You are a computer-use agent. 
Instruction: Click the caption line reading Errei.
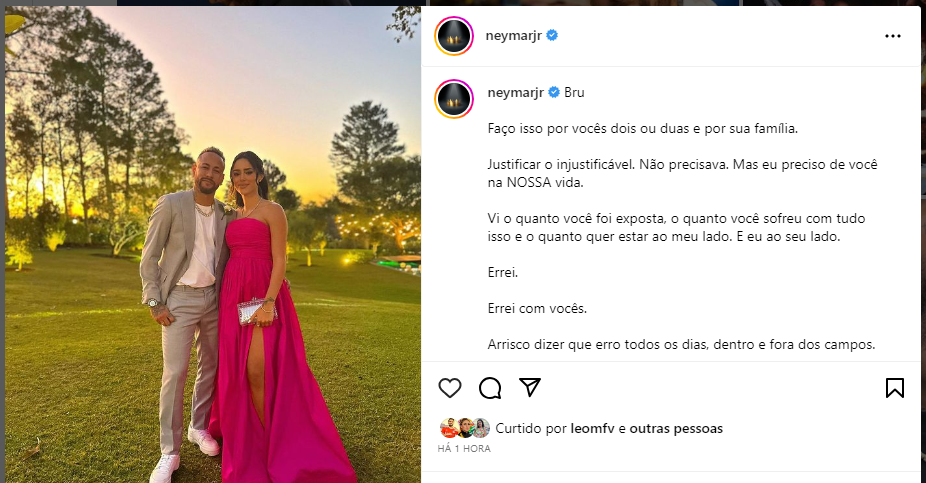point(503,273)
